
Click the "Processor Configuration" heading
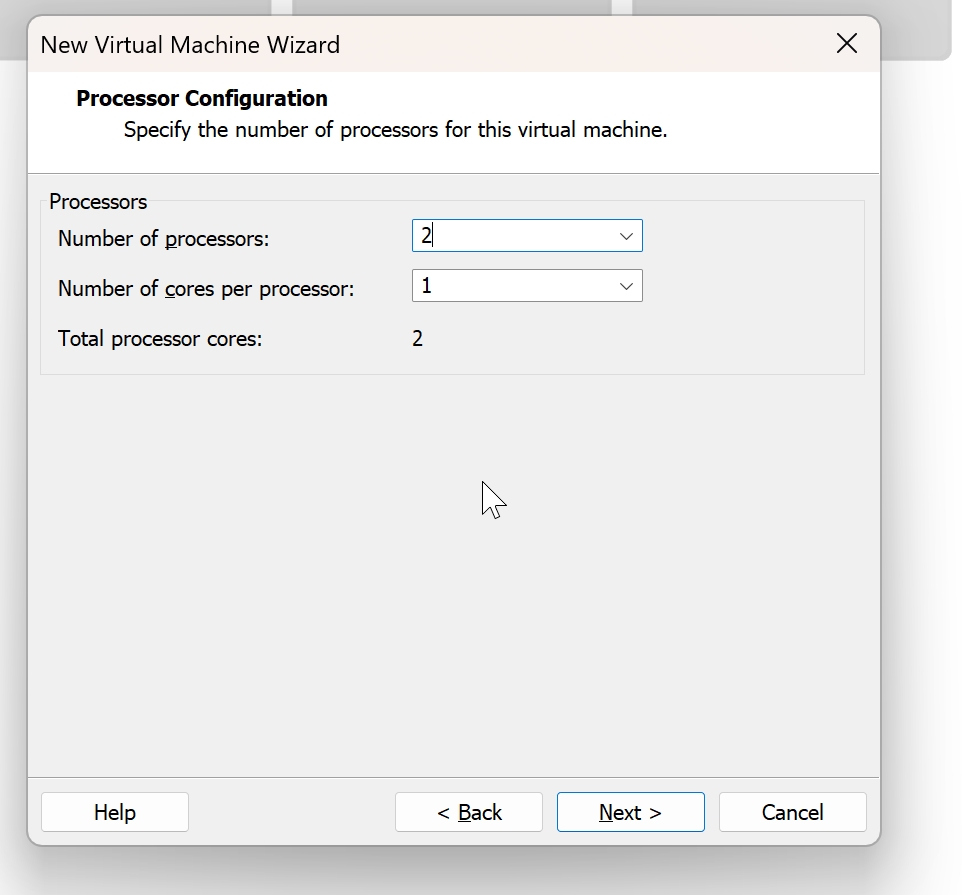pyautogui.click(x=202, y=99)
